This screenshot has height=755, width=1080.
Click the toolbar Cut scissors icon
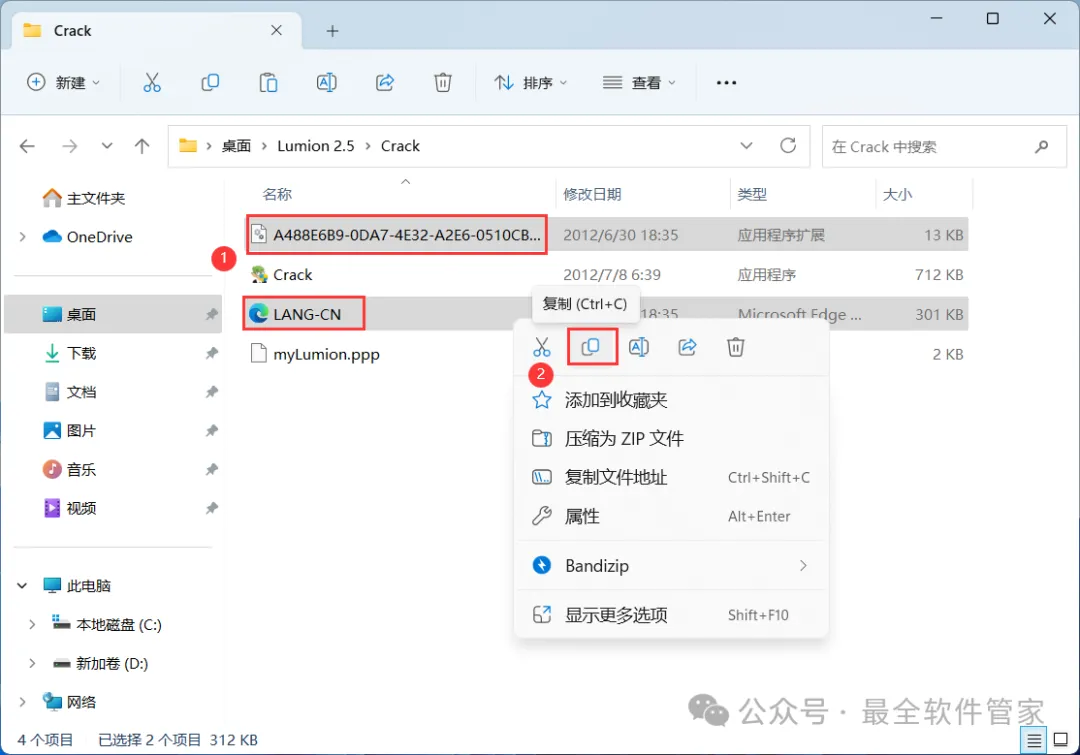point(152,83)
